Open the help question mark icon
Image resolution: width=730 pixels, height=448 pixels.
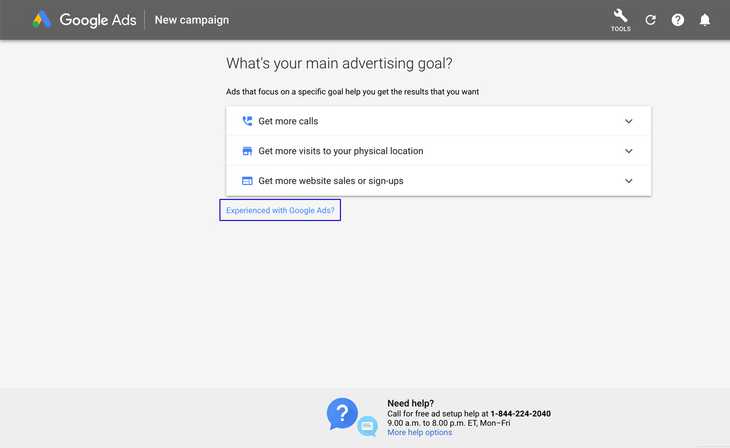[678, 20]
